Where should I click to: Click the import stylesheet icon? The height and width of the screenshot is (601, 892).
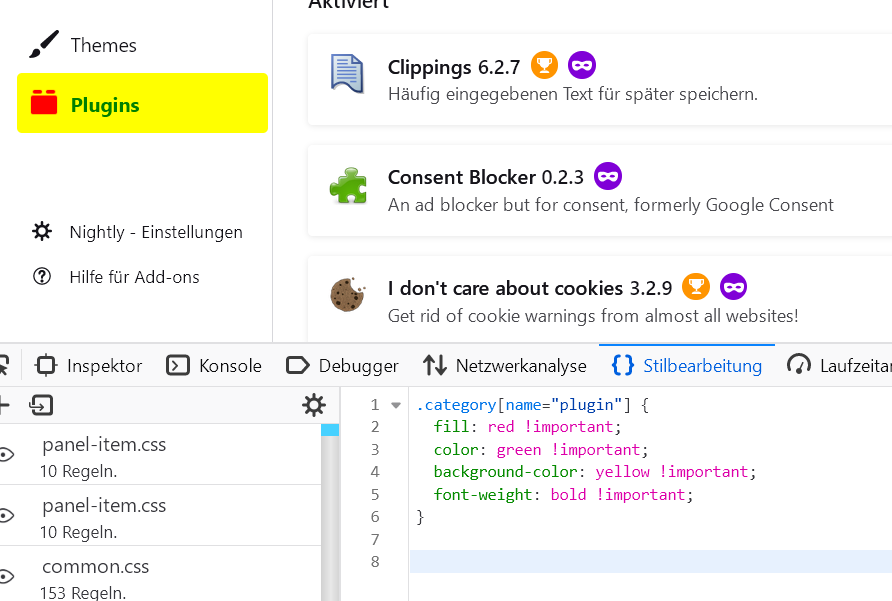(41, 405)
